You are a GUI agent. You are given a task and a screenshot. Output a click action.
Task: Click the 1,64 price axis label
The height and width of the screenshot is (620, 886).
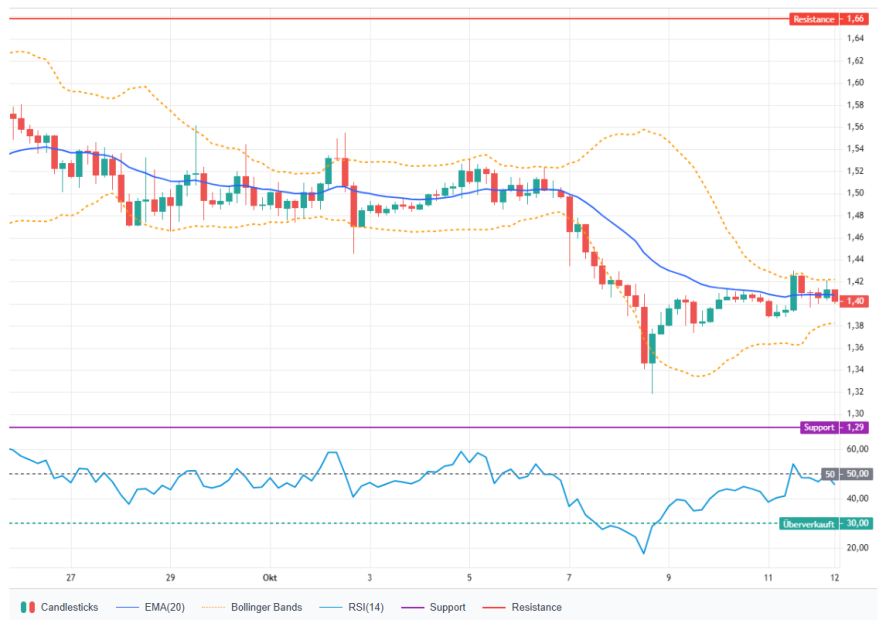click(x=855, y=38)
